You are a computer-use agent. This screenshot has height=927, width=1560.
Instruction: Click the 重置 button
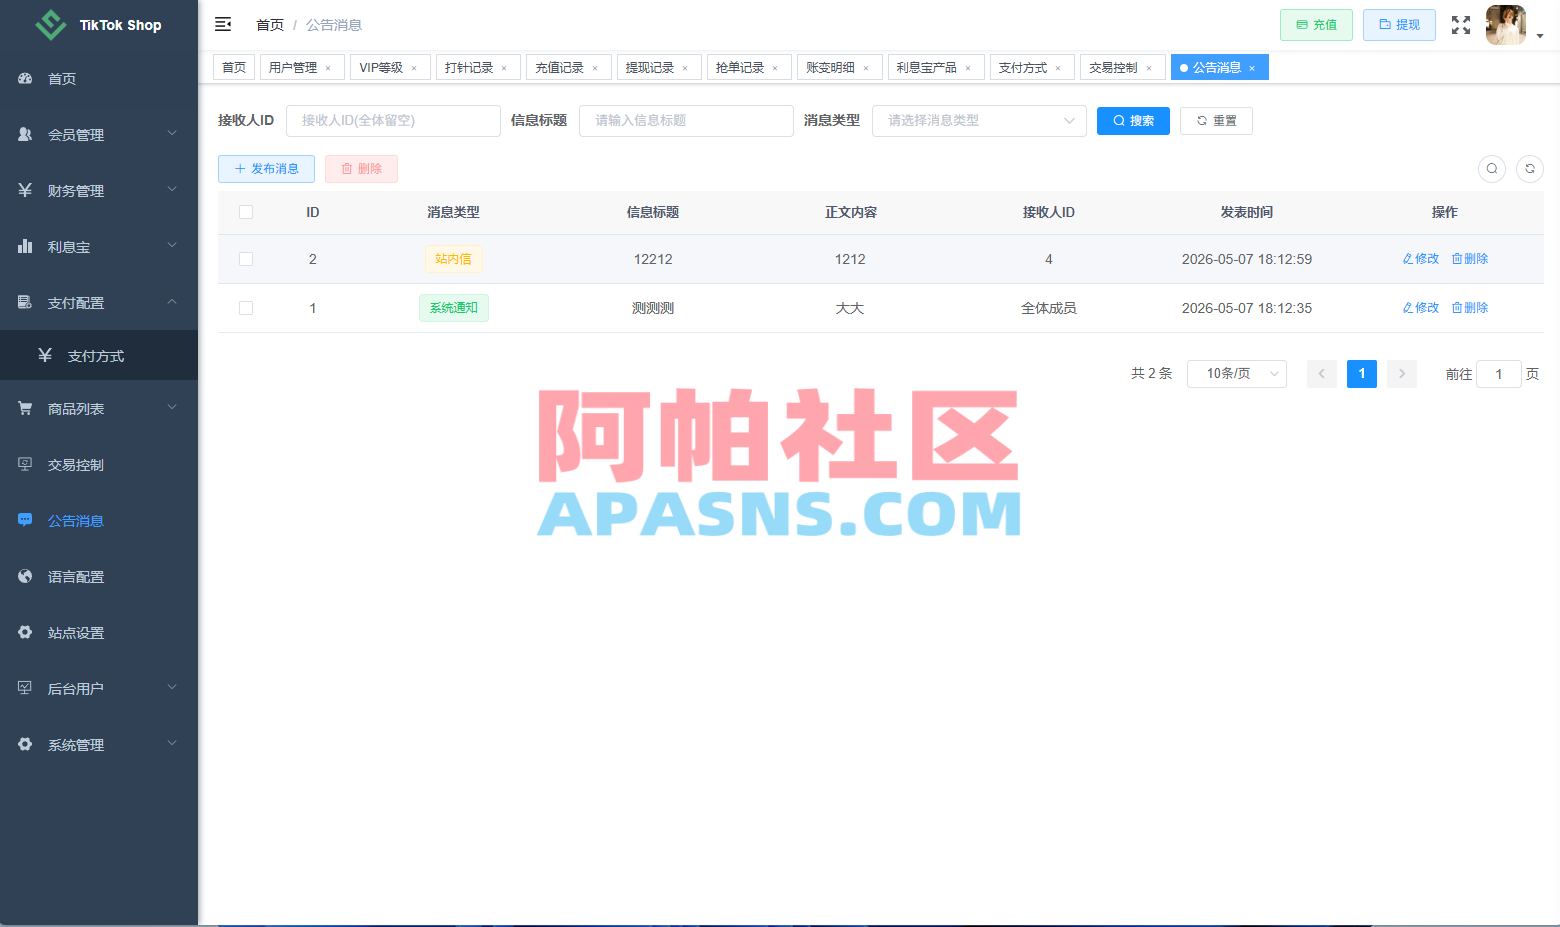pos(1216,121)
